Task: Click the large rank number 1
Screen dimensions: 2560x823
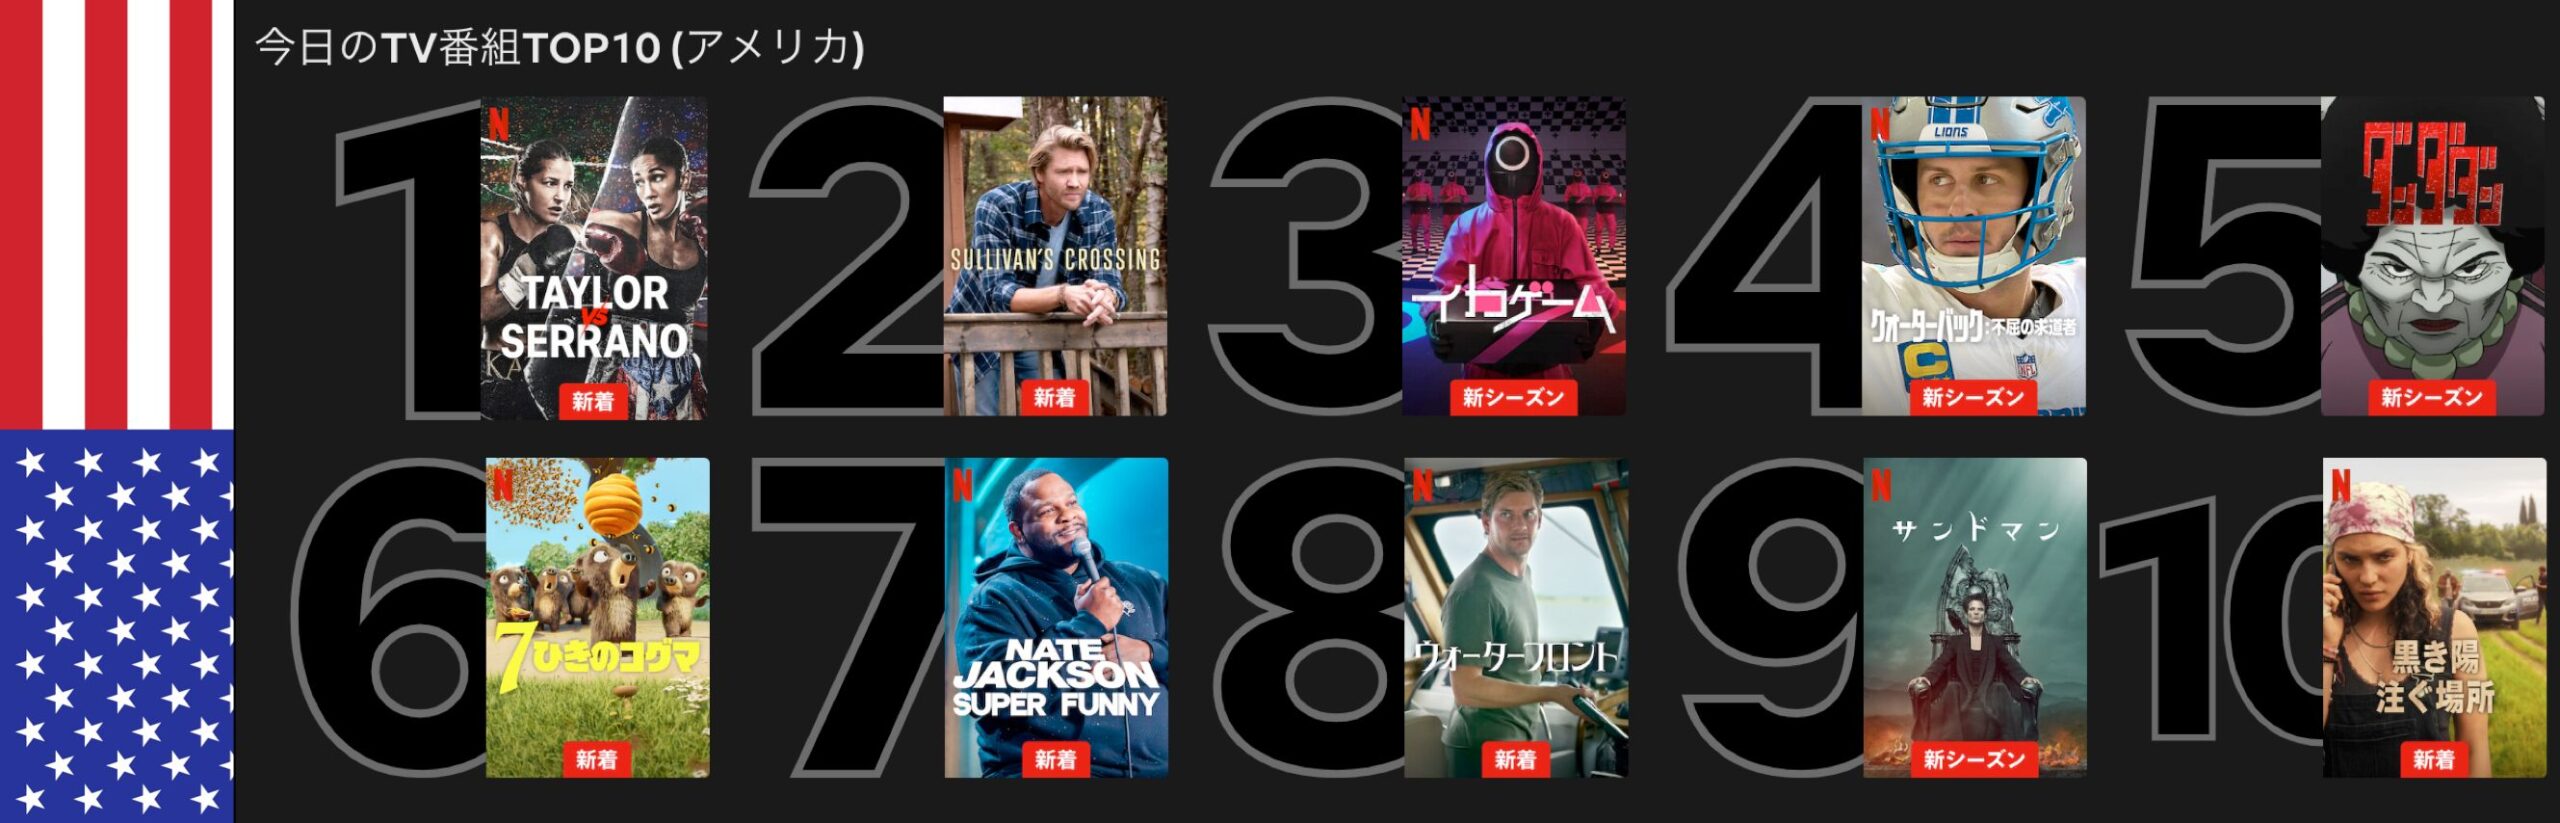Action: click(x=408, y=260)
